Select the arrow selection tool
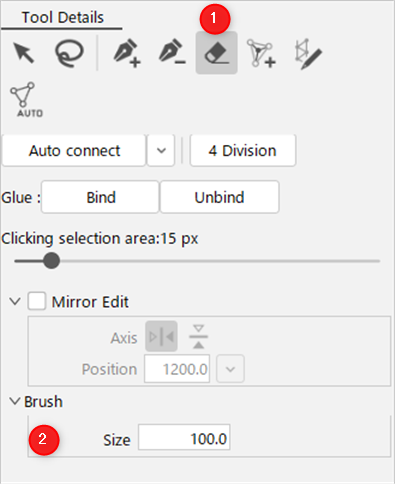This screenshot has height=484, width=395. click(x=24, y=53)
